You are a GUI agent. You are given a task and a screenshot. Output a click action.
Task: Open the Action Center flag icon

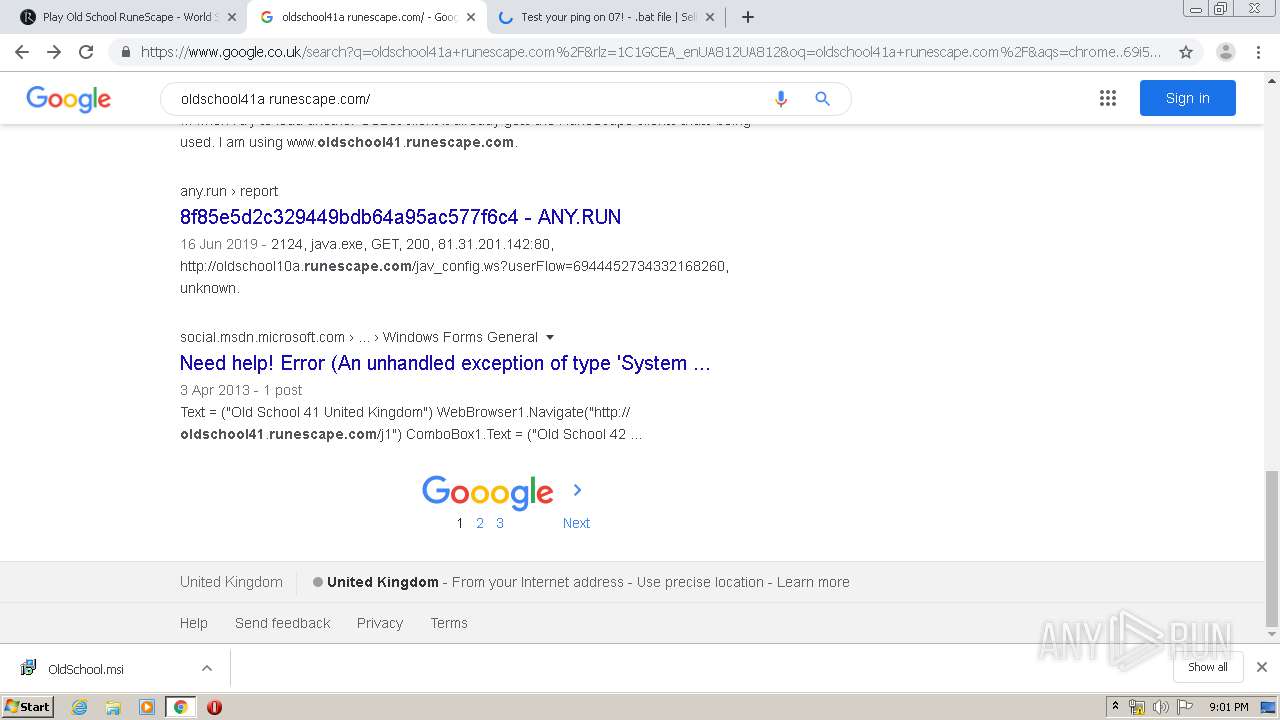[x=1184, y=707]
